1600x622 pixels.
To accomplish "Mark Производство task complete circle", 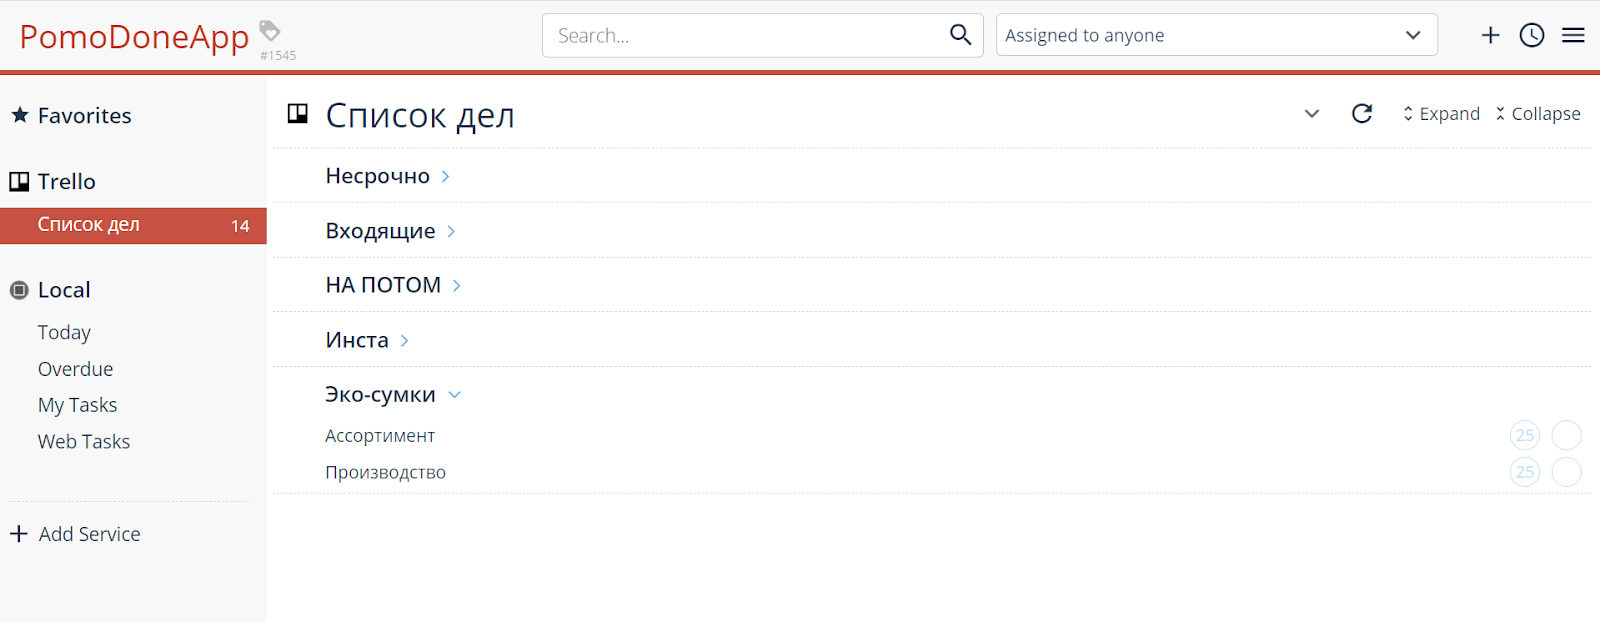I will tap(1566, 472).
